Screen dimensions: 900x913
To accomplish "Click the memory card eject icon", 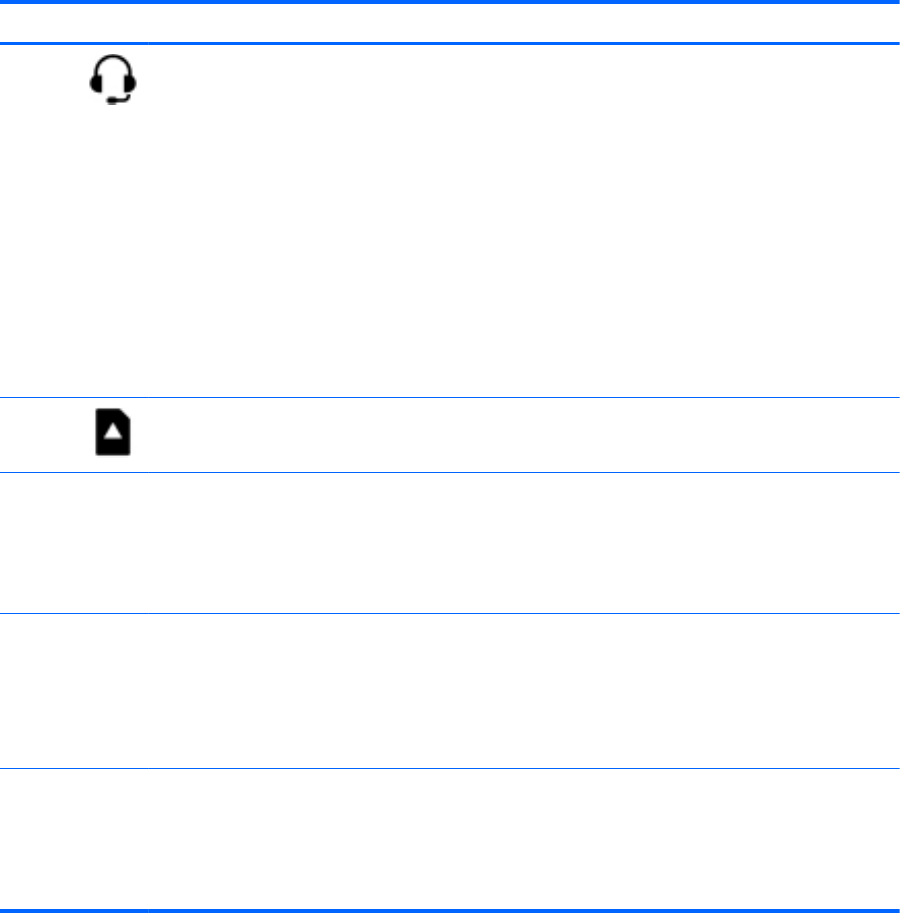I will pyautogui.click(x=115, y=437).
